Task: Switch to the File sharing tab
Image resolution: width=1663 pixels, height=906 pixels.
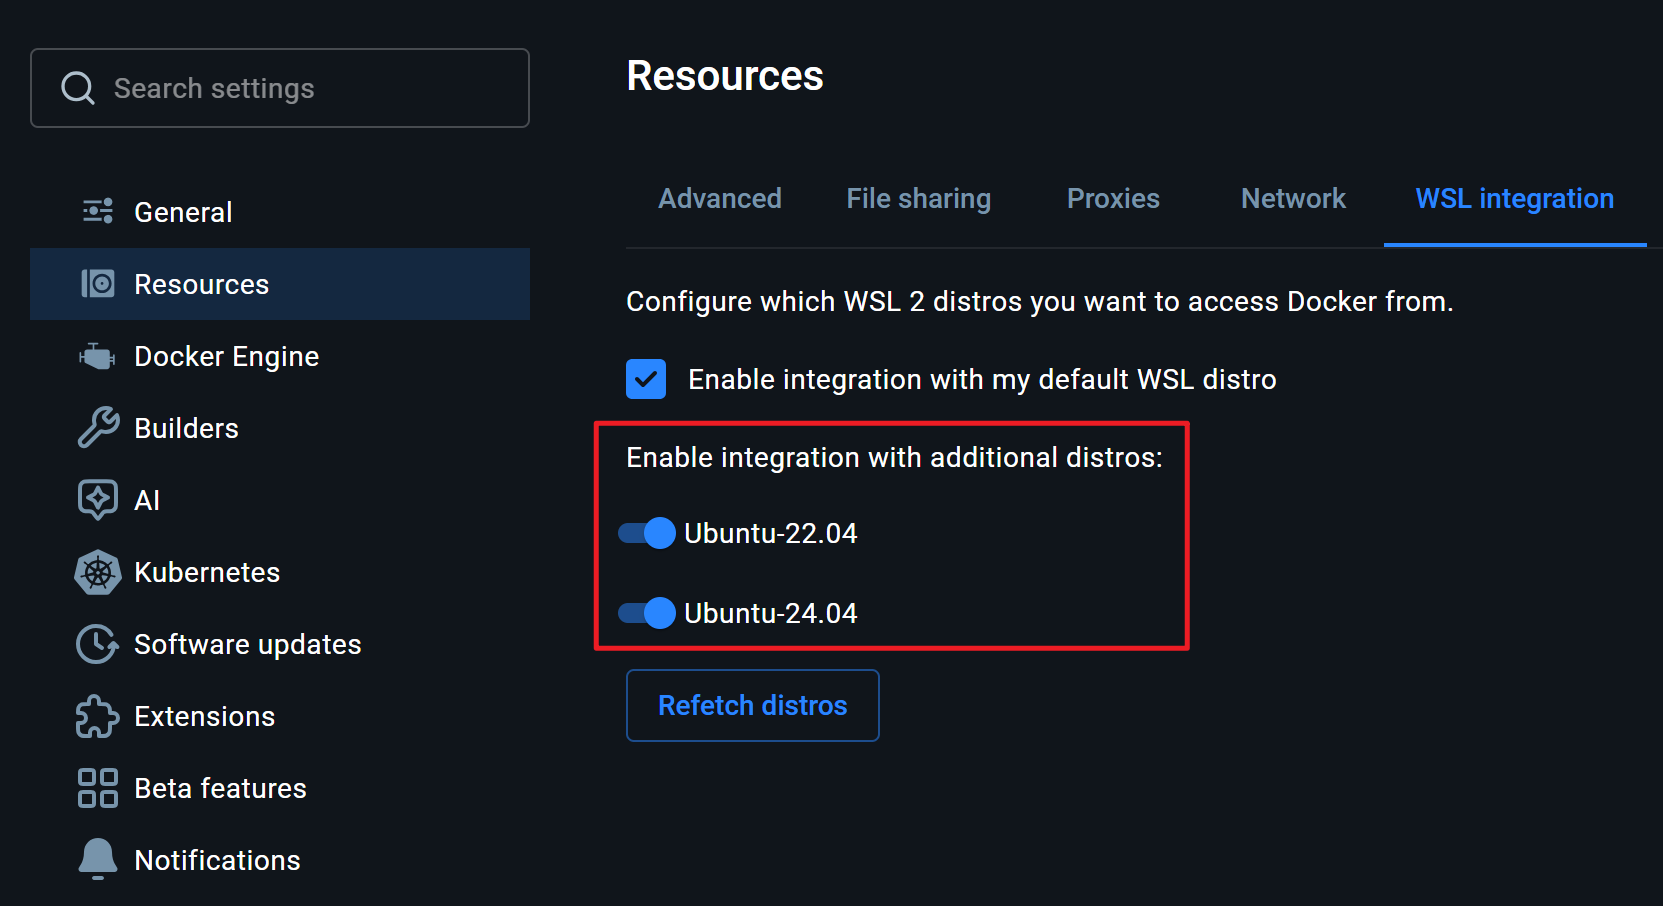Action: pyautogui.click(x=918, y=198)
